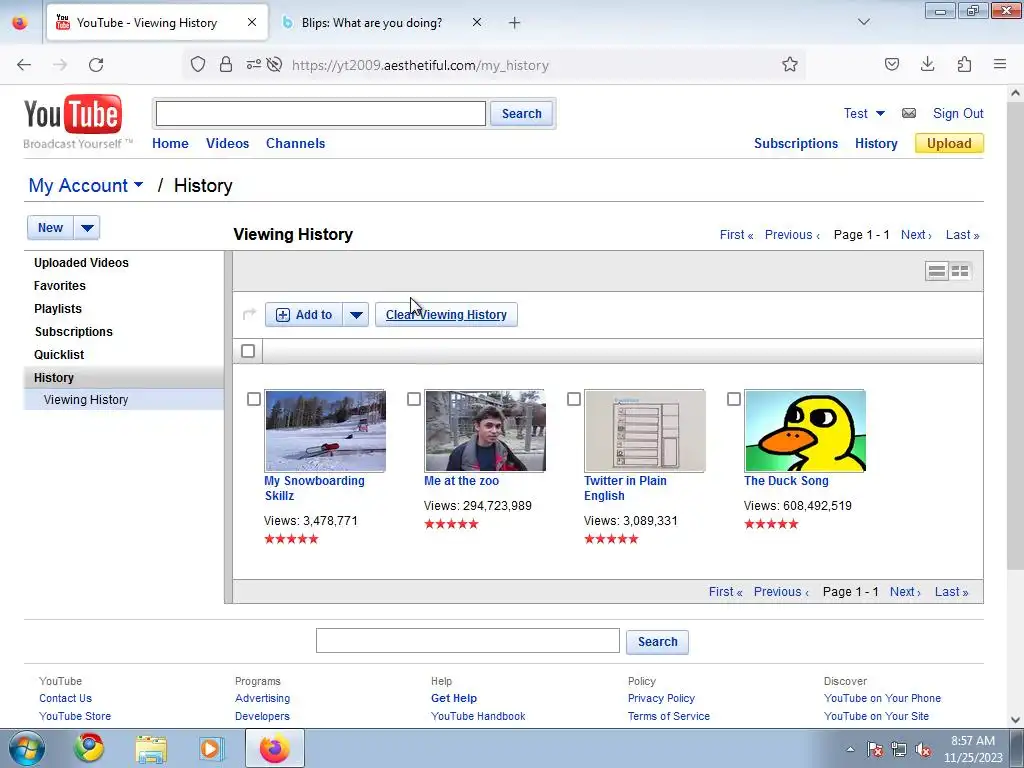Click the YouTube logo
Image resolution: width=1024 pixels, height=768 pixels.
coord(73,114)
